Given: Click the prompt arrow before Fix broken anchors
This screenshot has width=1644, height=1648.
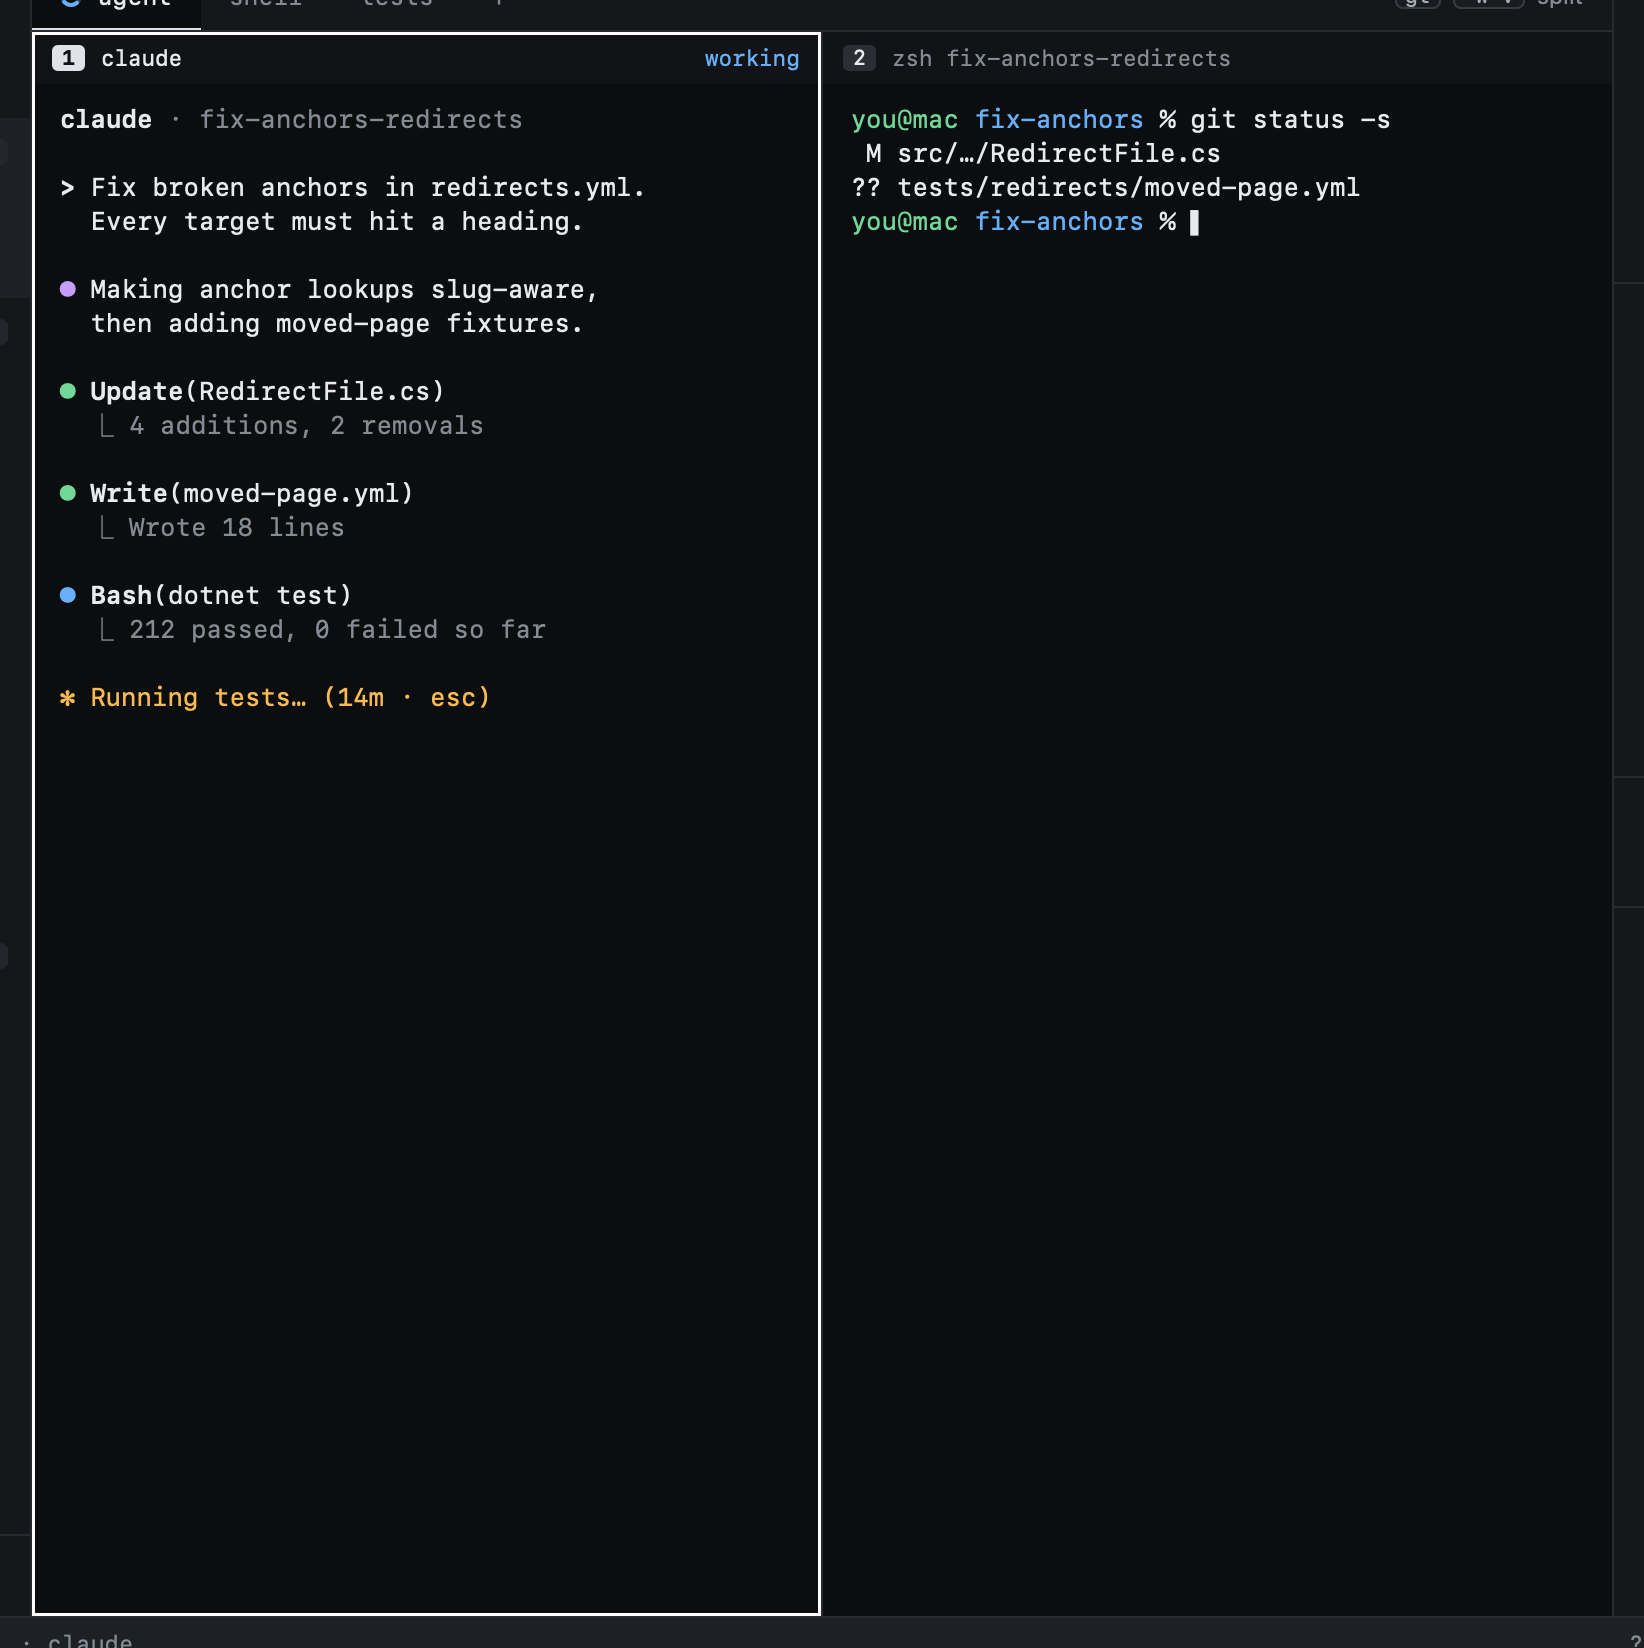Looking at the screenshot, I should (x=67, y=188).
